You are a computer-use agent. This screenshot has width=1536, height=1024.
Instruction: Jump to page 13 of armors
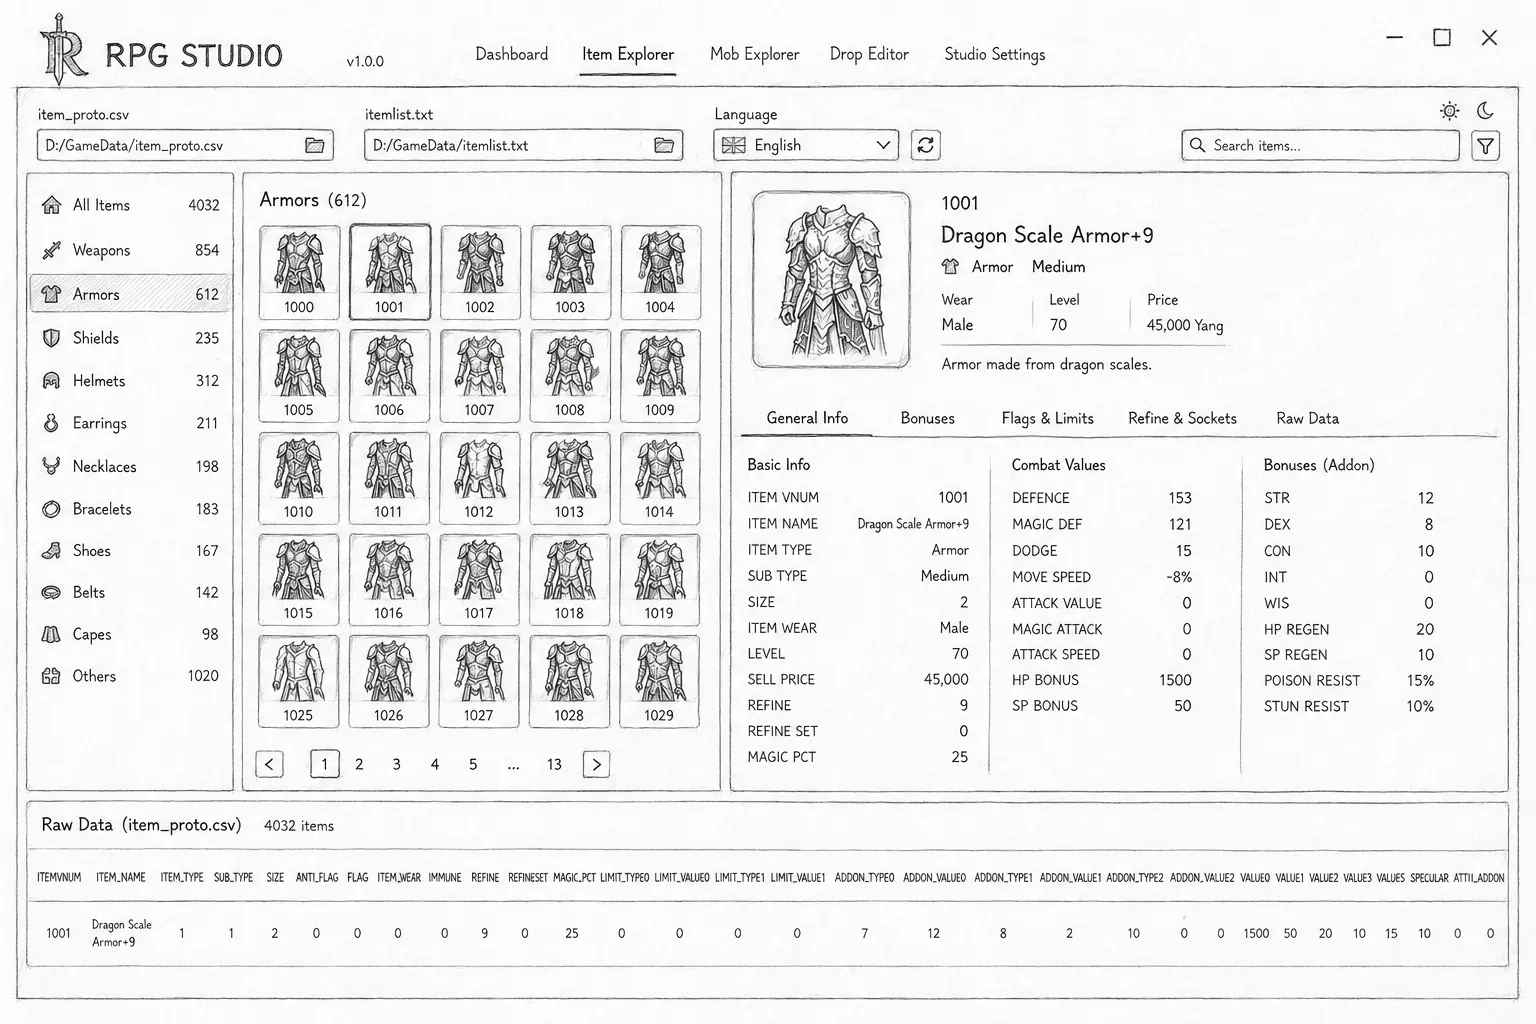pyautogui.click(x=554, y=764)
